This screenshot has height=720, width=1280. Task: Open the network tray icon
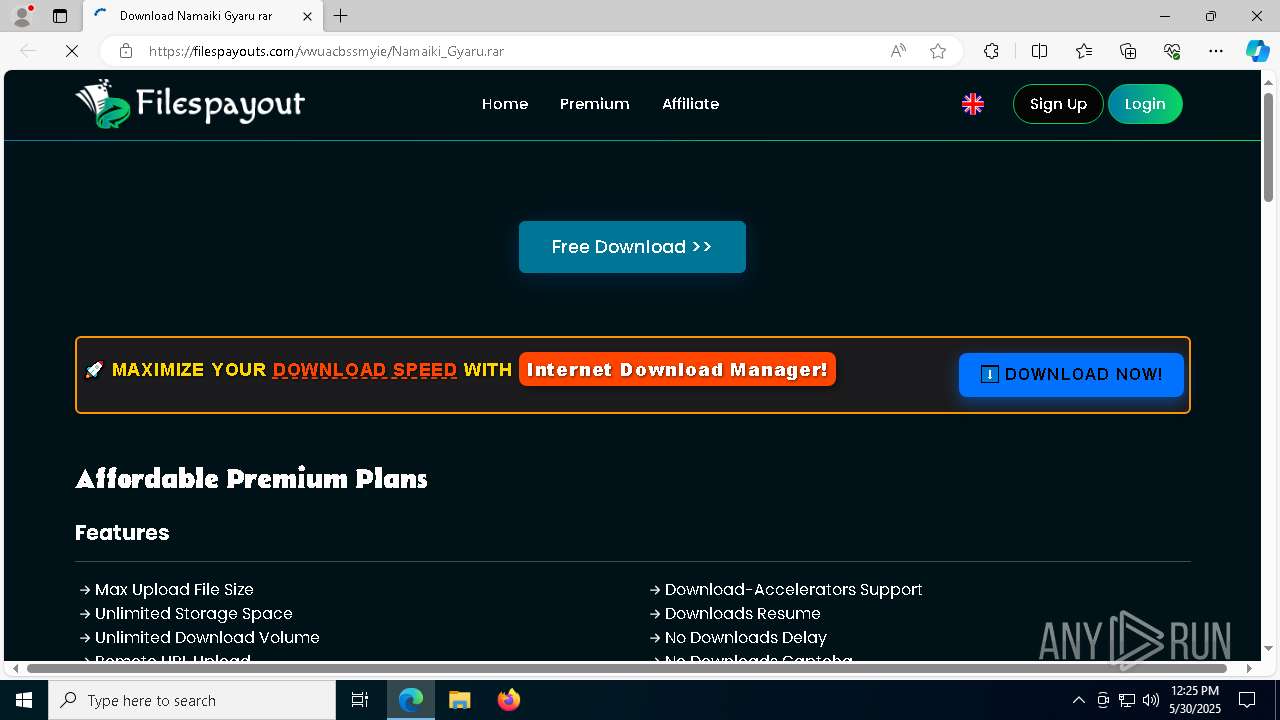click(x=1127, y=700)
